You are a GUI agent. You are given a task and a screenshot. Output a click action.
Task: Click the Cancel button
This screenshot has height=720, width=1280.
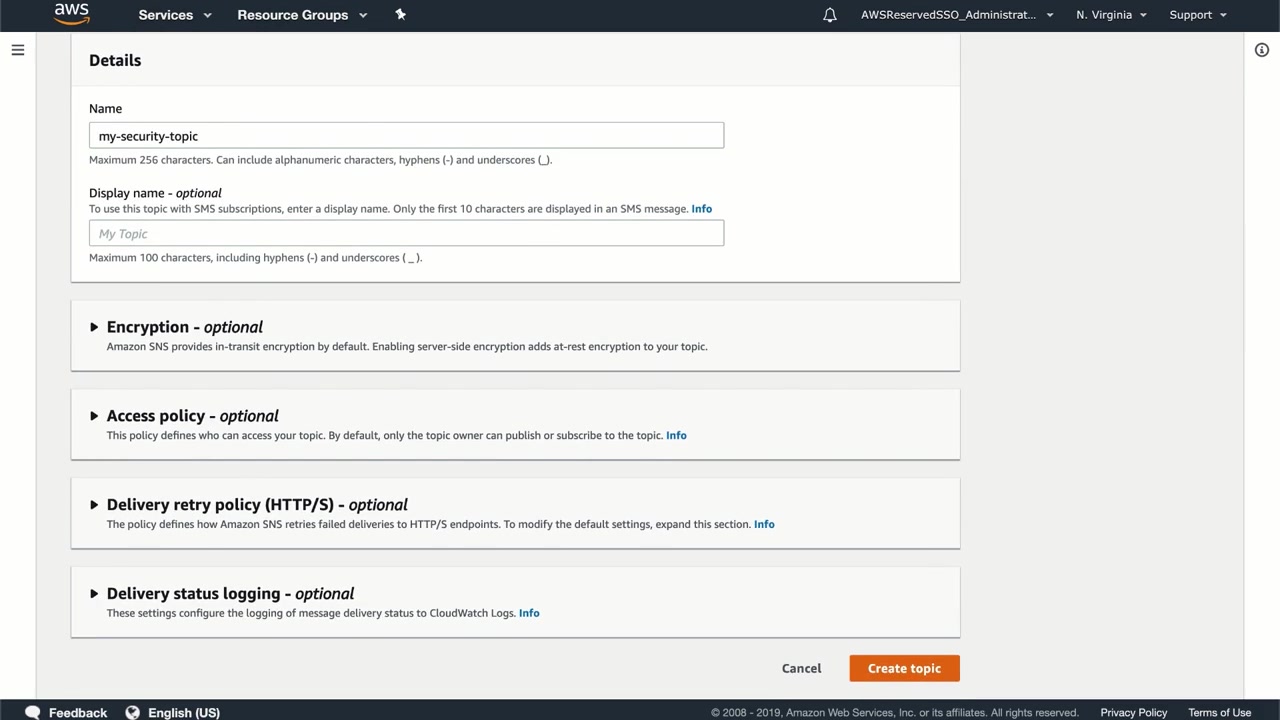tap(801, 668)
